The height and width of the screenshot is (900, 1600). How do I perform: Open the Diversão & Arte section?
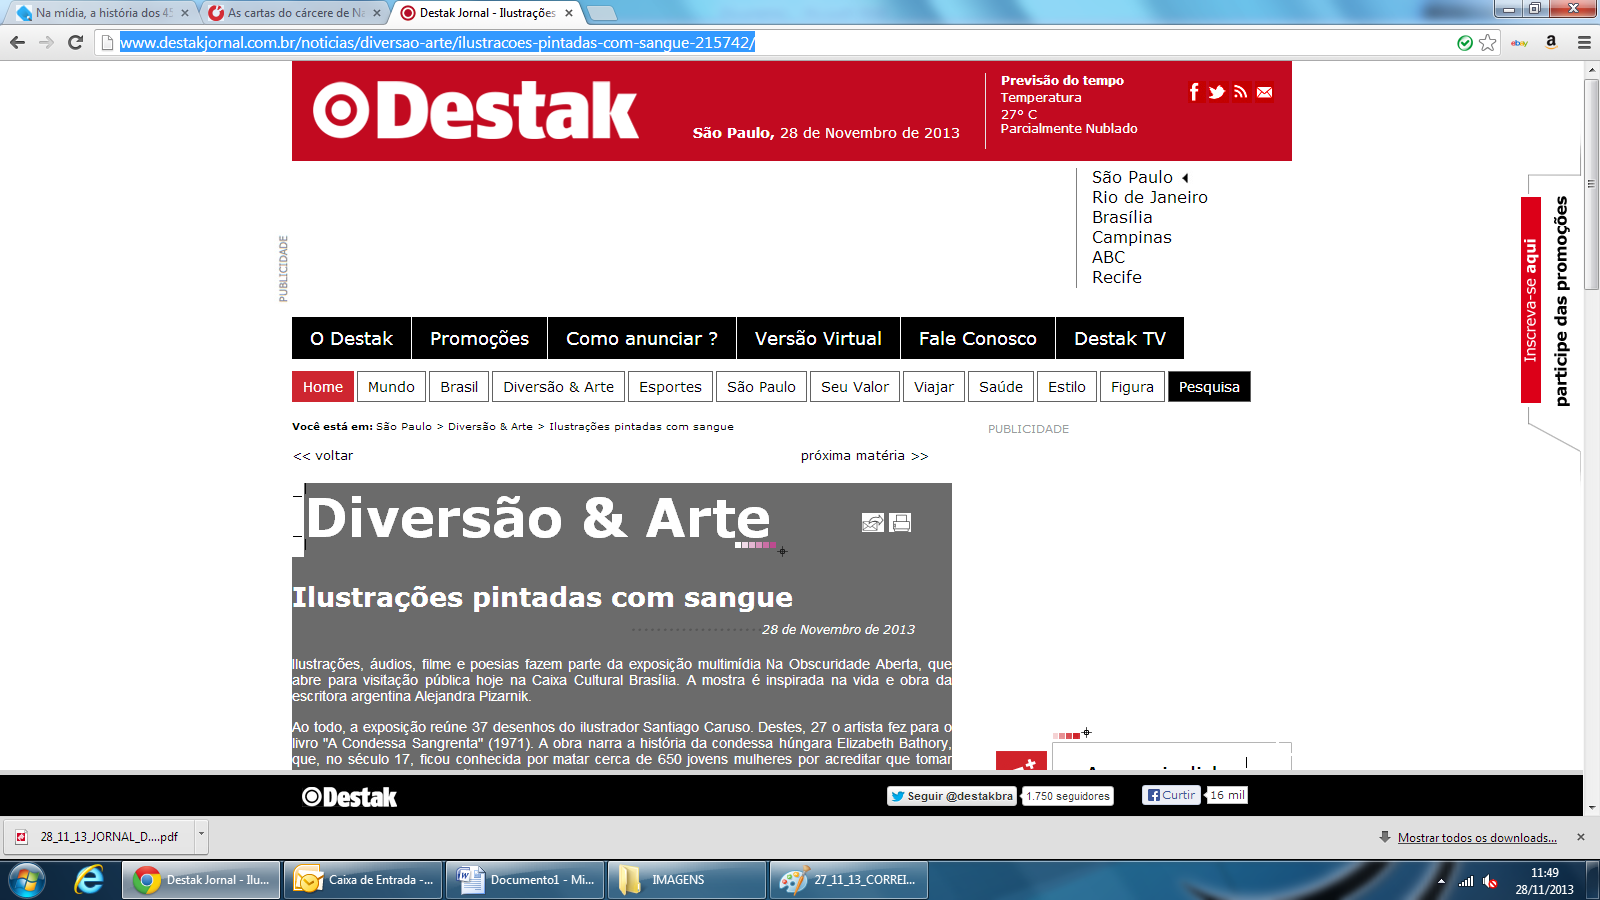pyautogui.click(x=558, y=387)
